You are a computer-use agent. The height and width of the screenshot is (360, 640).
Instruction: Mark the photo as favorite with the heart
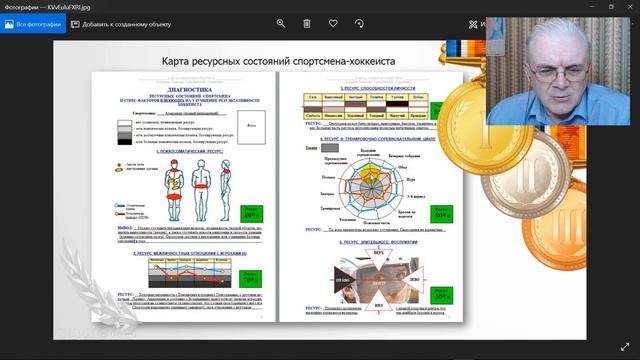click(333, 24)
